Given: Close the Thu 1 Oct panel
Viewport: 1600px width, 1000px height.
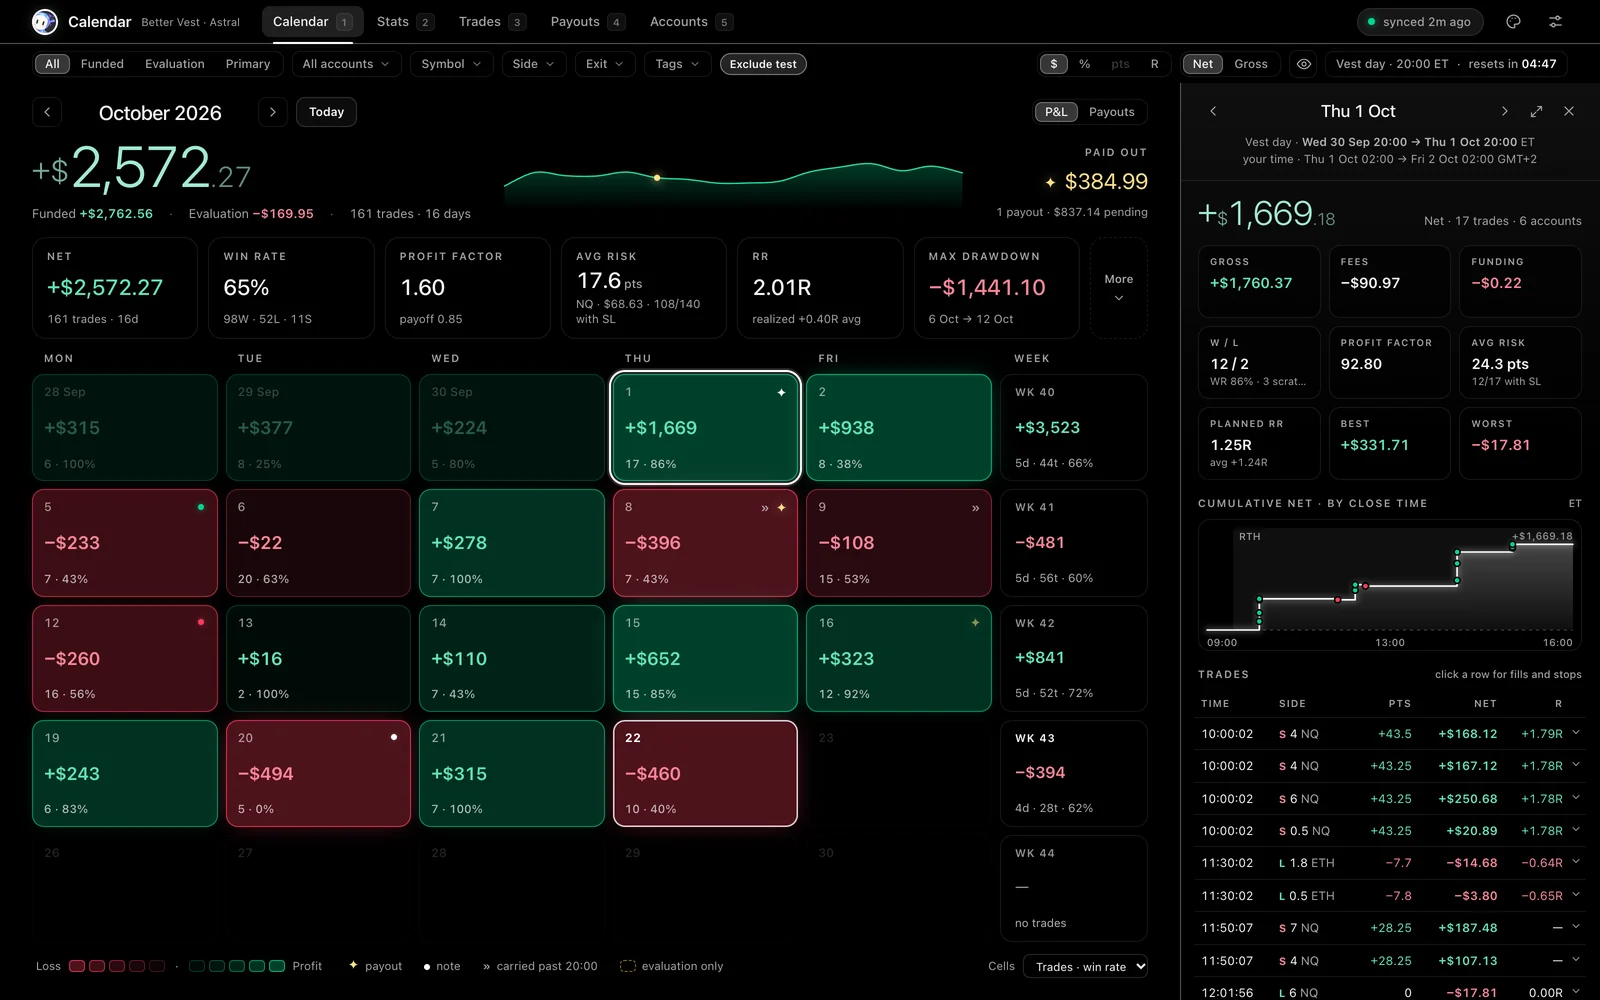Looking at the screenshot, I should pyautogui.click(x=1569, y=111).
